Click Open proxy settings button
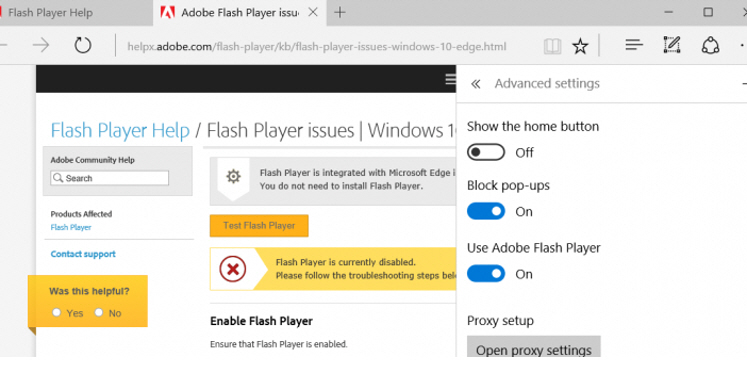This screenshot has width=747, height=369. click(534, 348)
